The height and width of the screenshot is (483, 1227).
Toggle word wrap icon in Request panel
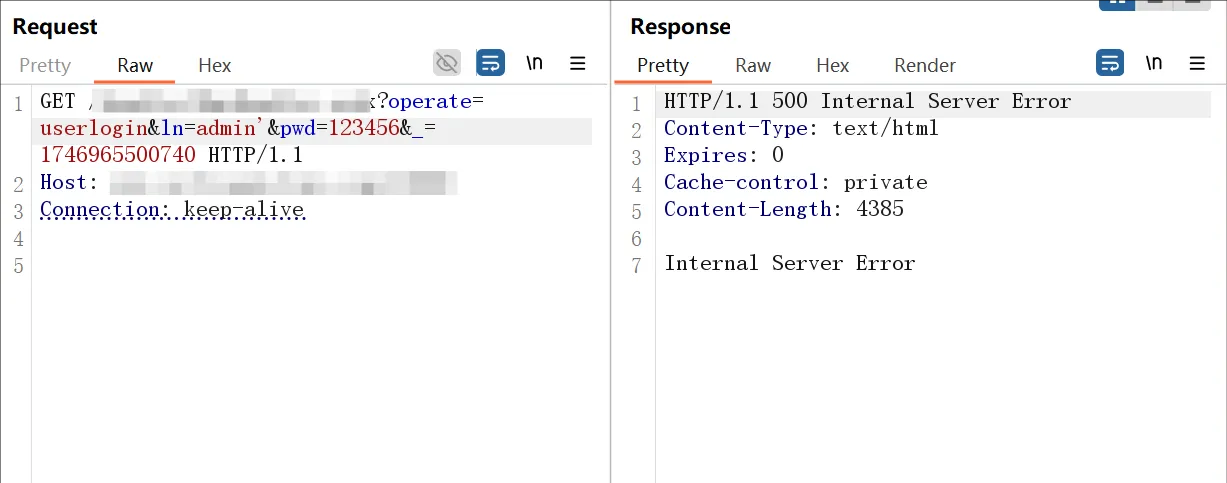tap(490, 64)
